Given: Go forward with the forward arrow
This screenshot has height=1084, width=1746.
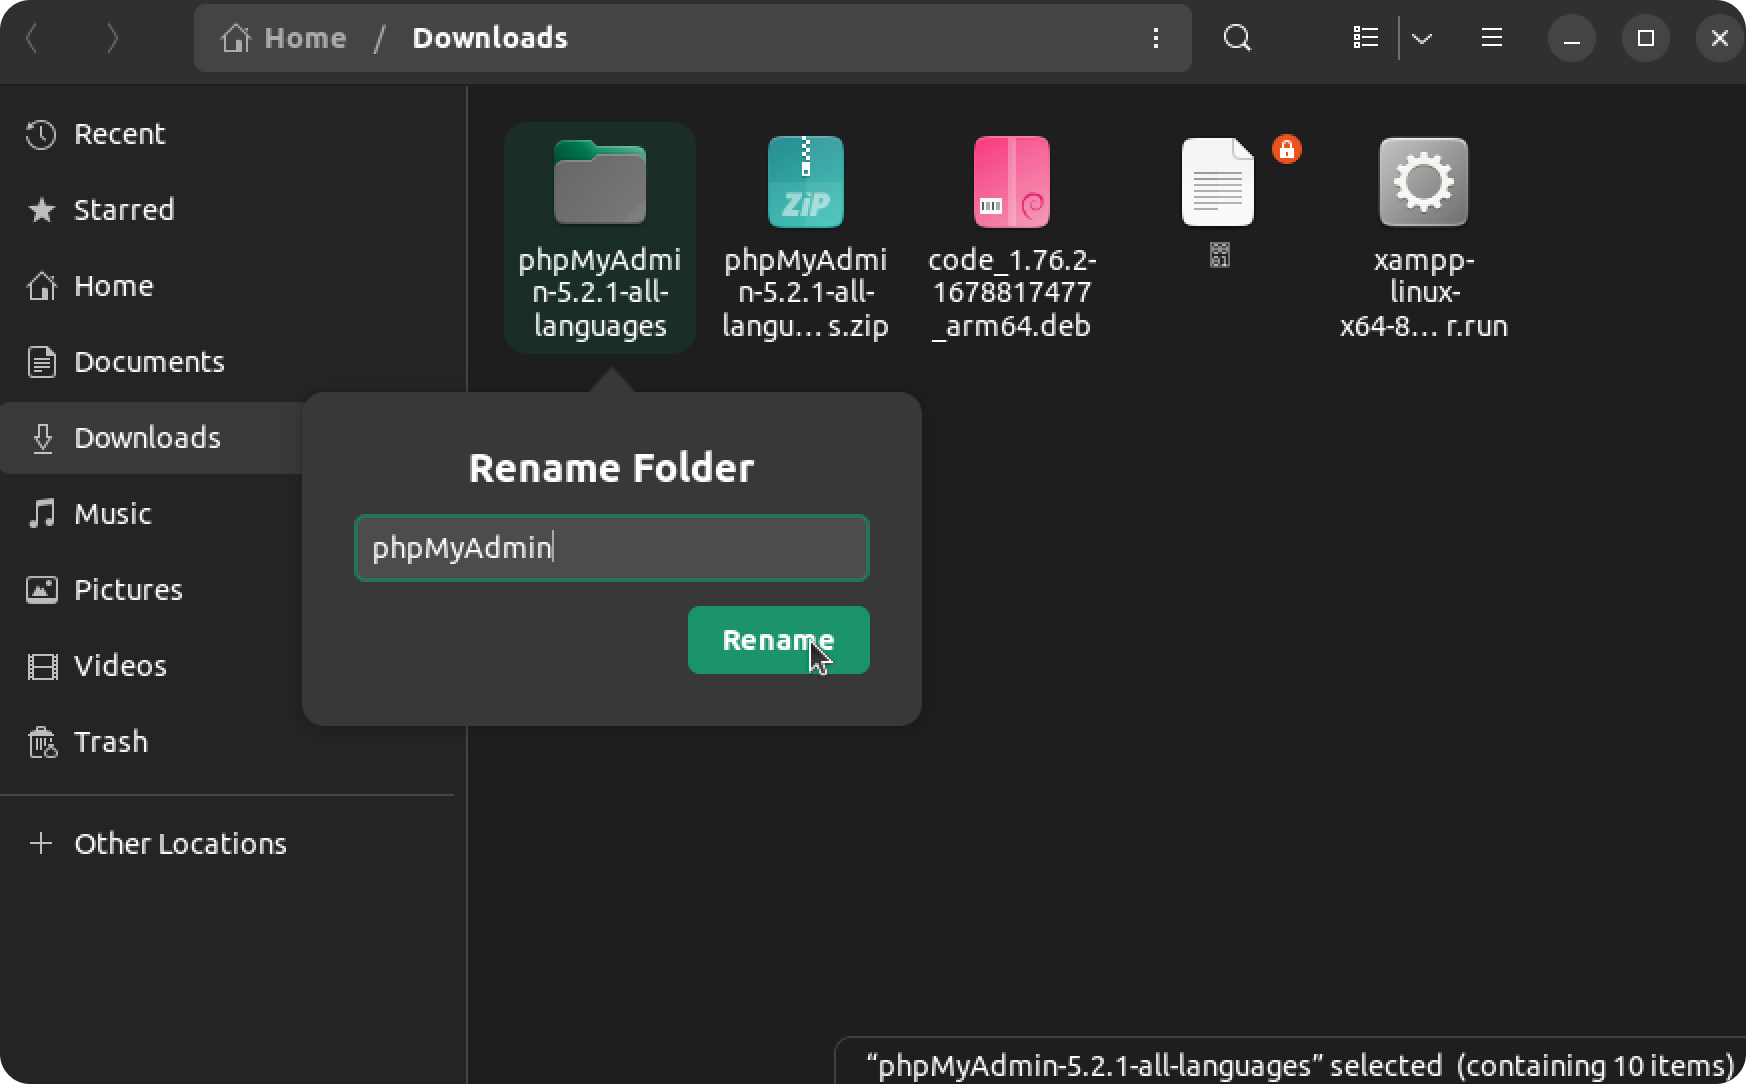Looking at the screenshot, I should (112, 38).
